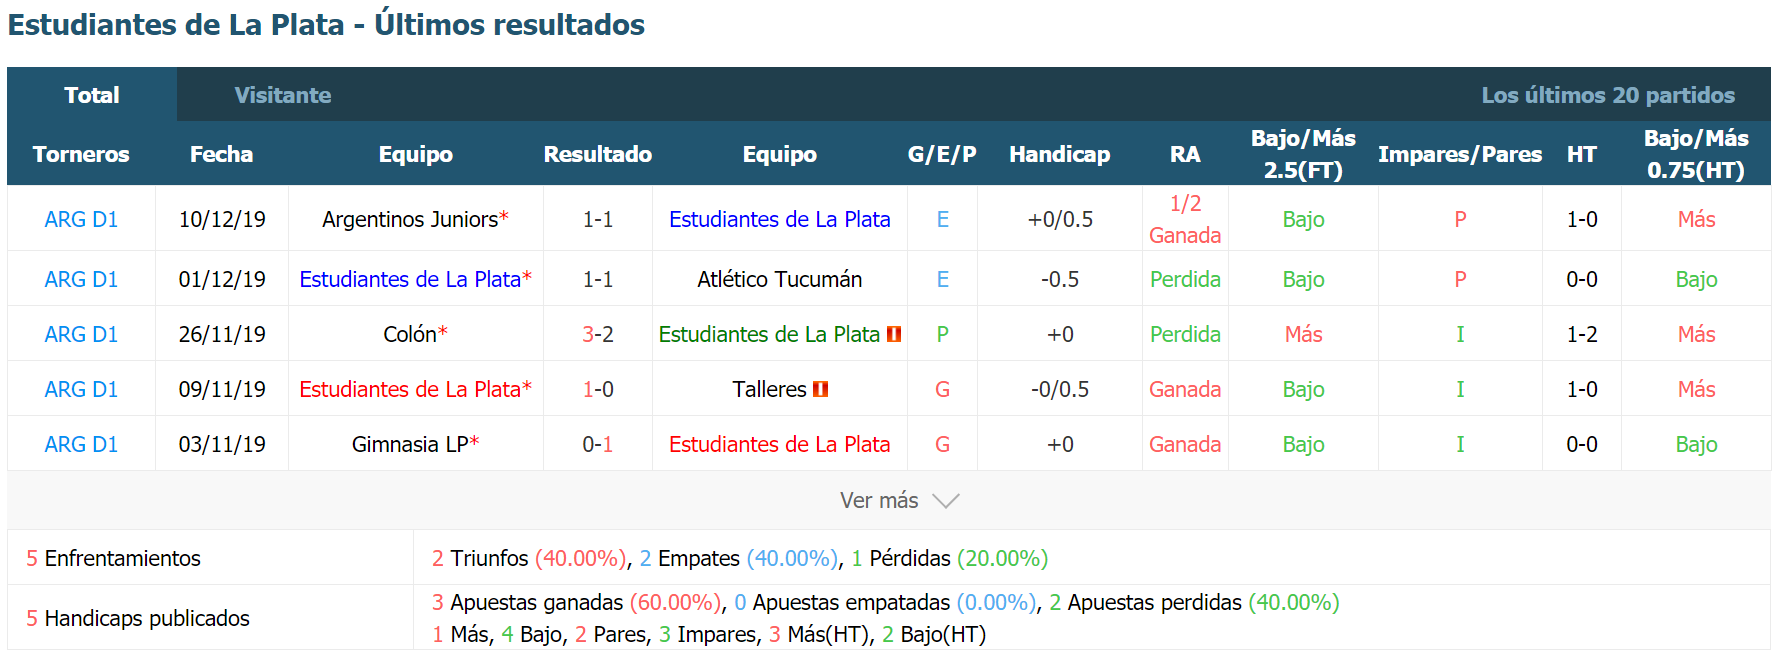Click Ver más text to show more matches

click(879, 501)
